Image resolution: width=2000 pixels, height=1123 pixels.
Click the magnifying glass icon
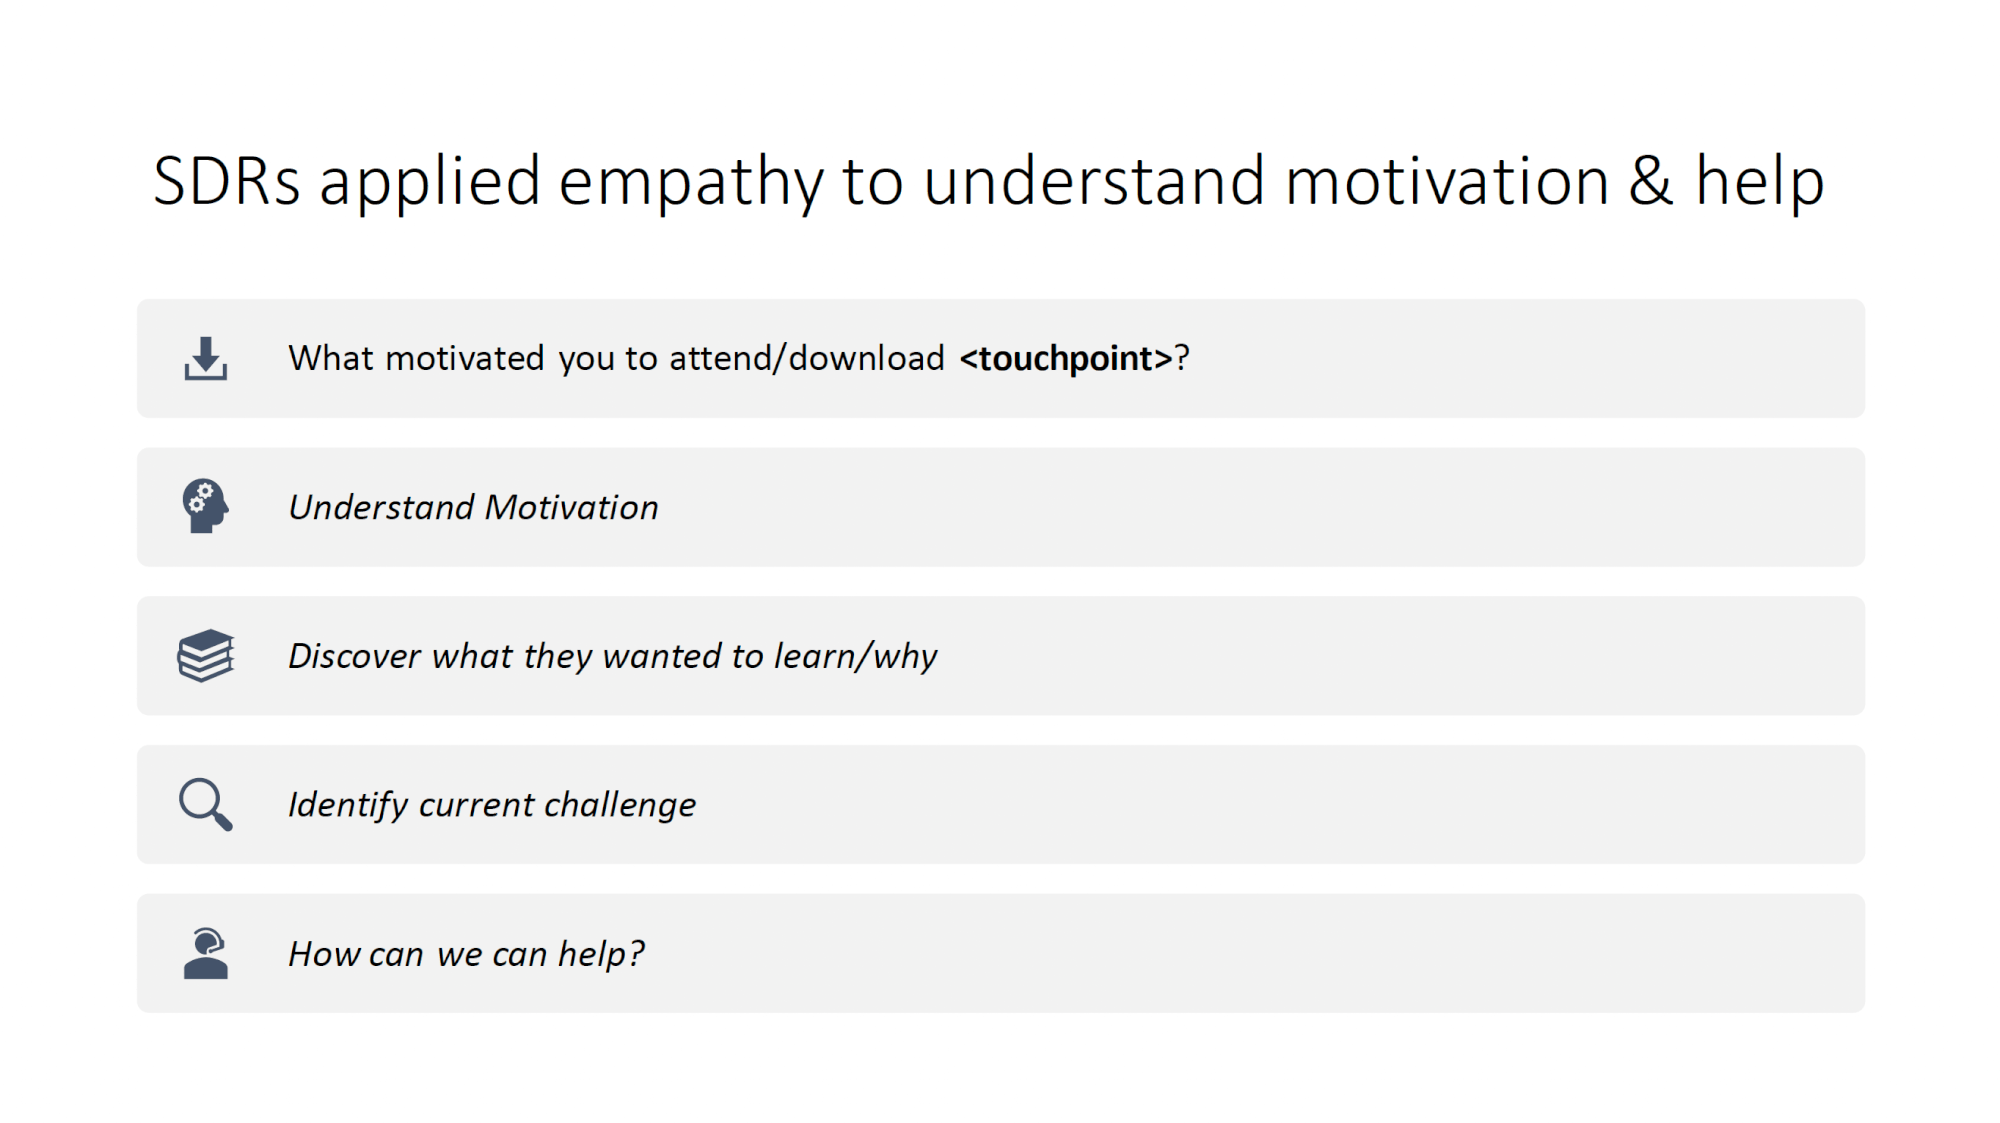point(206,804)
